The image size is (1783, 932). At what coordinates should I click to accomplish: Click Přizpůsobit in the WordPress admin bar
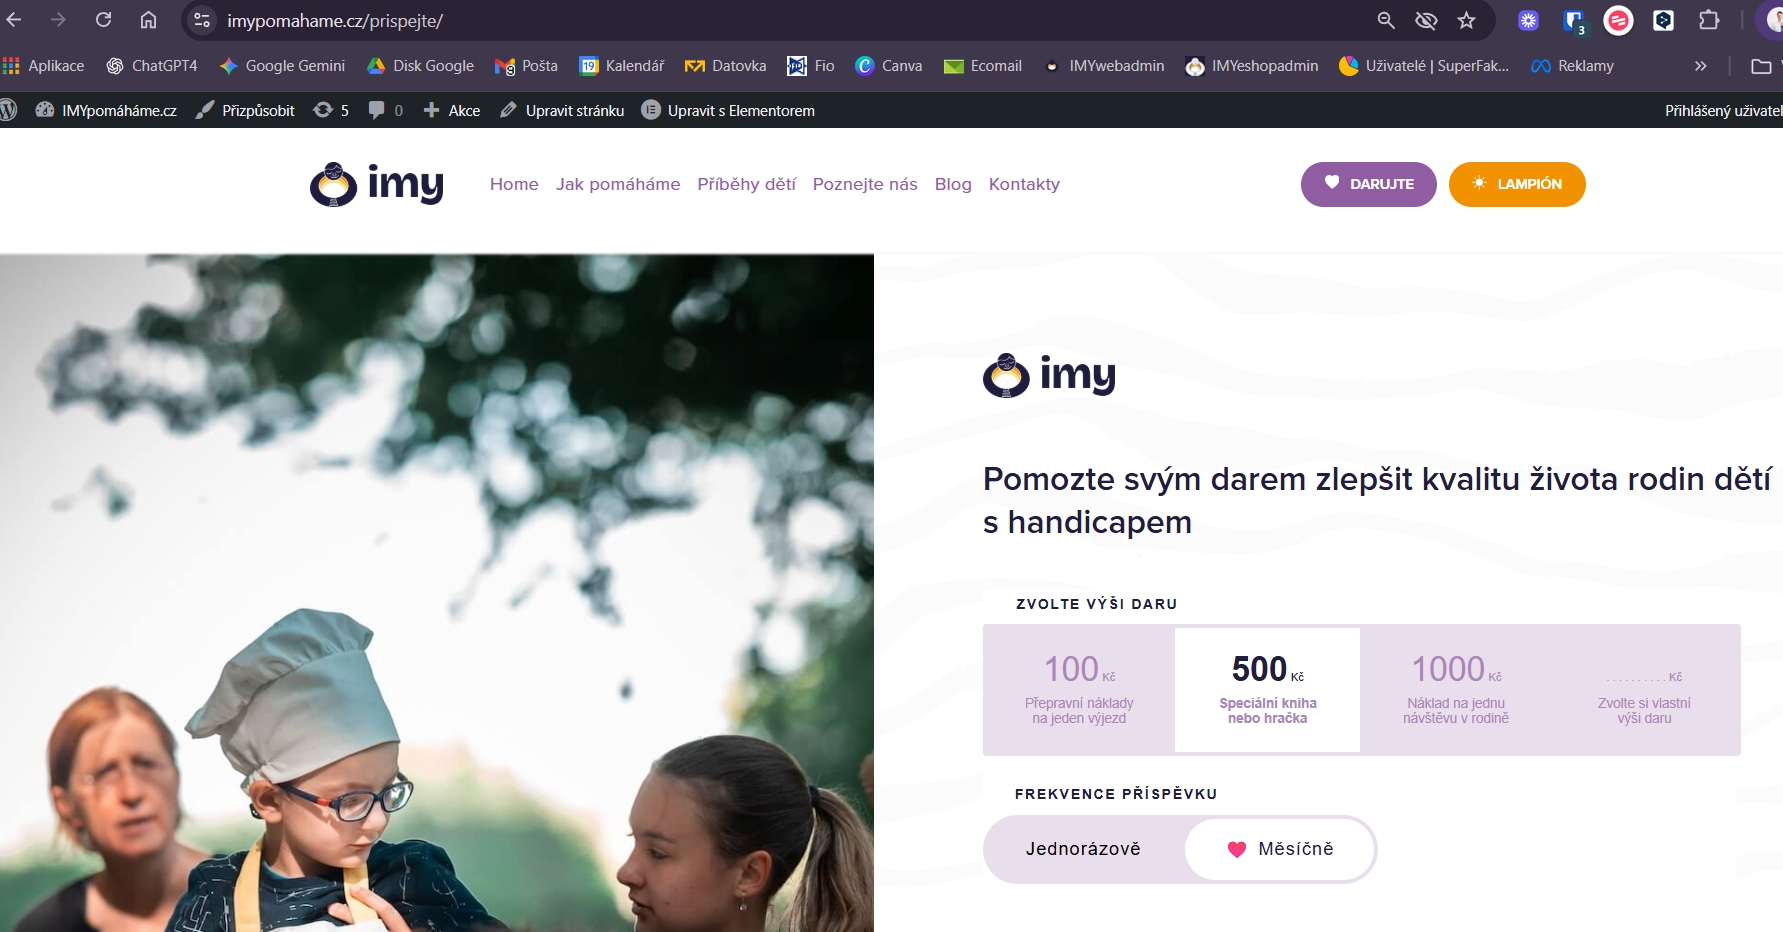pyautogui.click(x=245, y=110)
